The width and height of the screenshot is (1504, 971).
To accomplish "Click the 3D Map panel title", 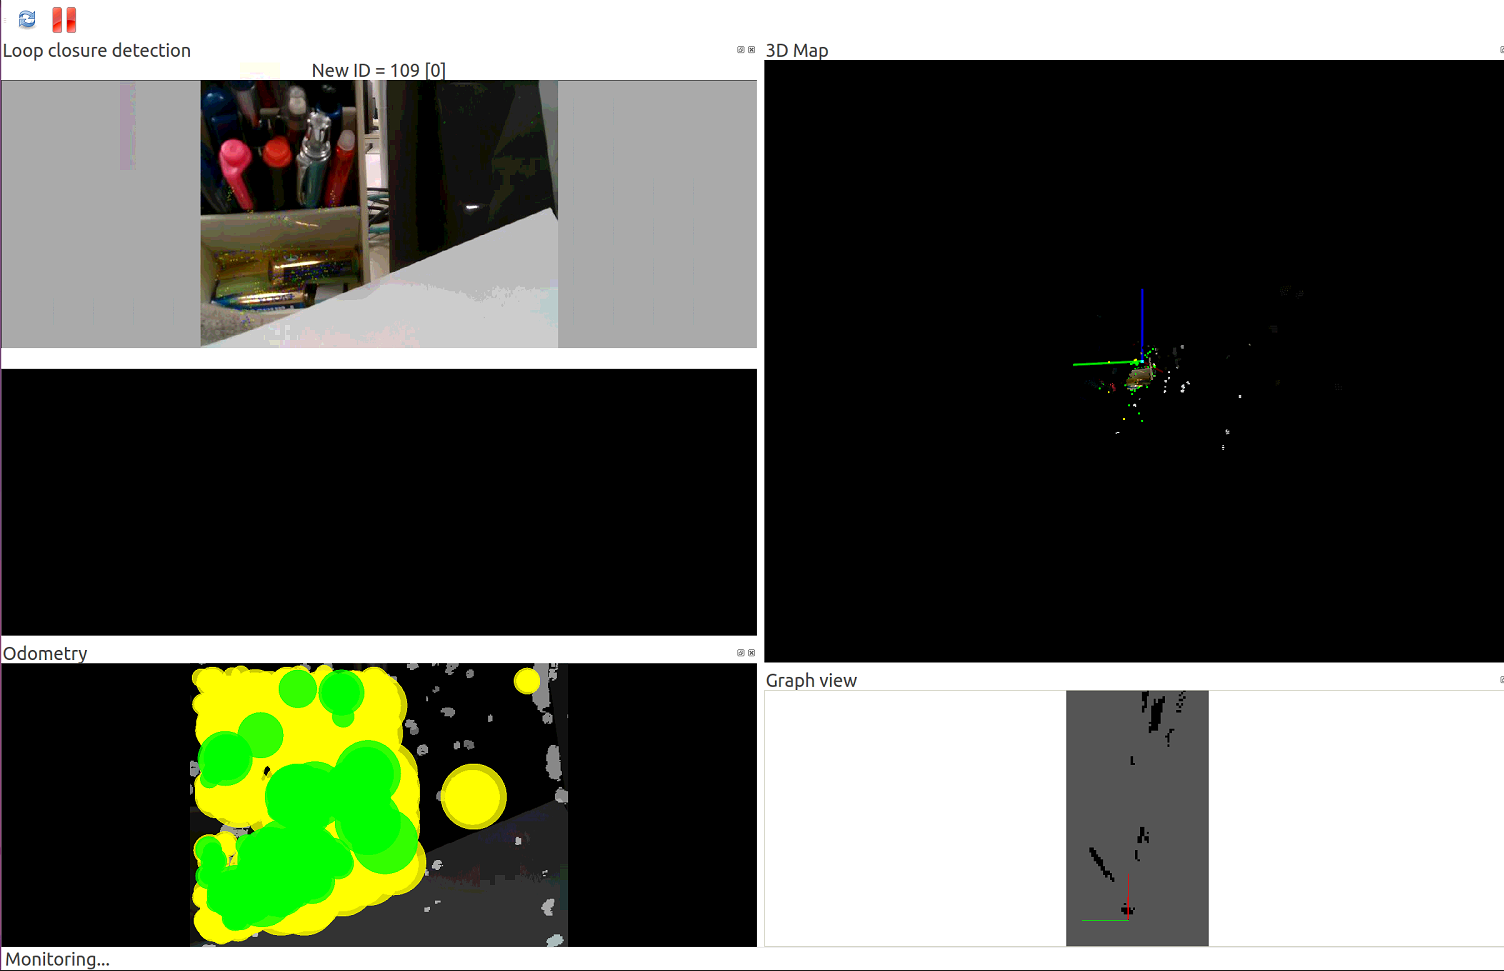I will [797, 50].
